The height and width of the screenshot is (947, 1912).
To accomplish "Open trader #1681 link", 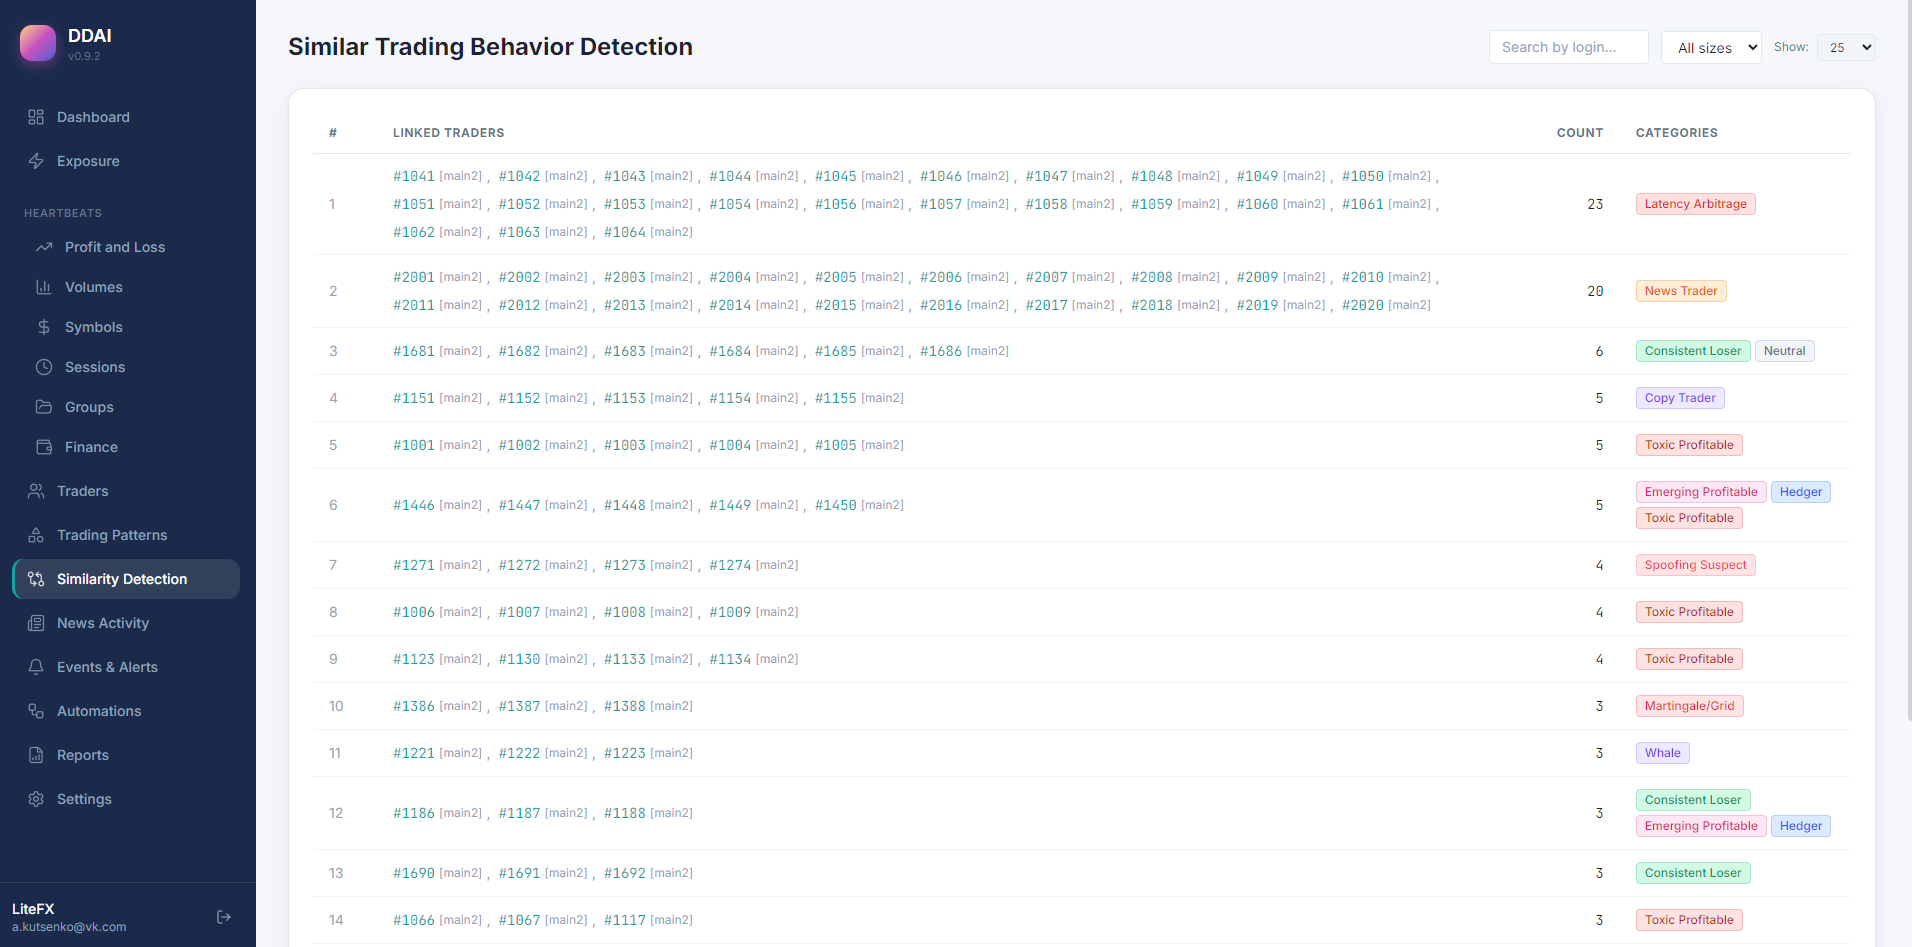I will click(413, 351).
